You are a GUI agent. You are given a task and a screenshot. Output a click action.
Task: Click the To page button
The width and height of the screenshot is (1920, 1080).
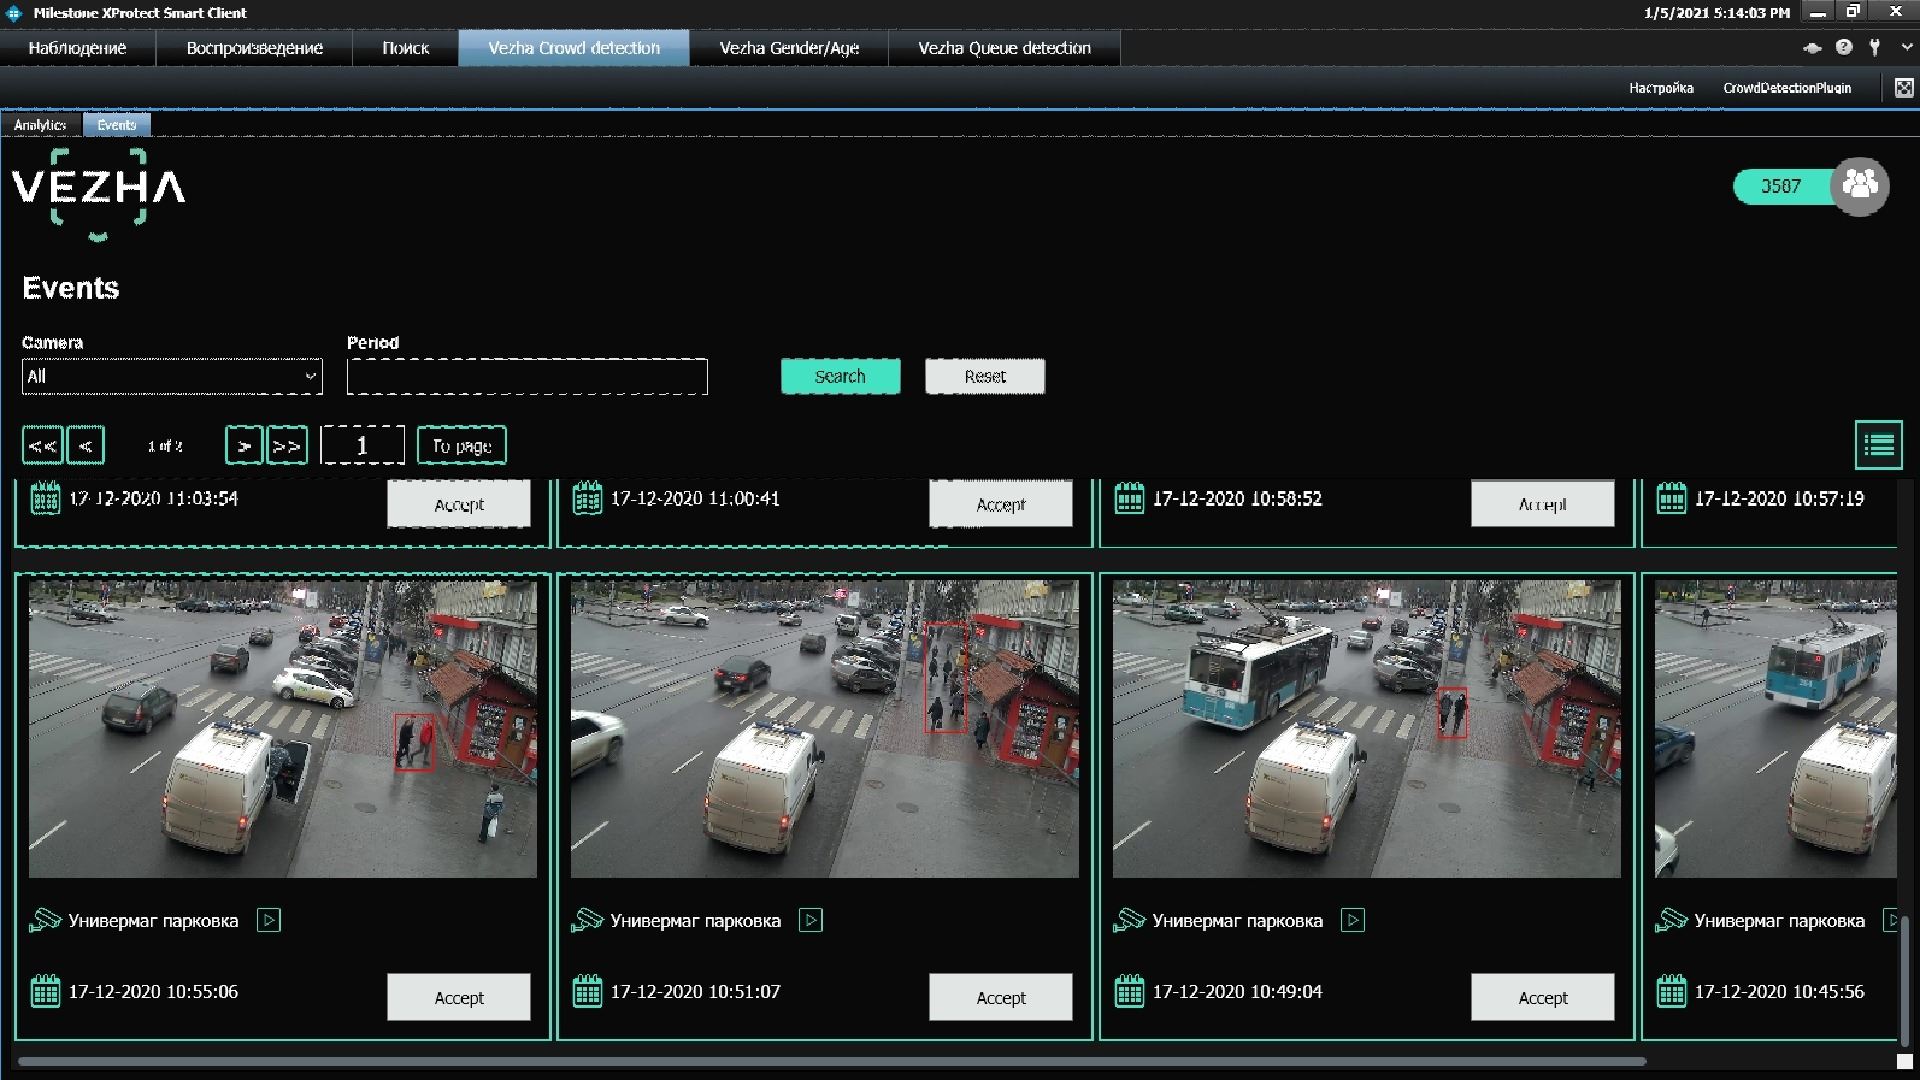tap(461, 445)
